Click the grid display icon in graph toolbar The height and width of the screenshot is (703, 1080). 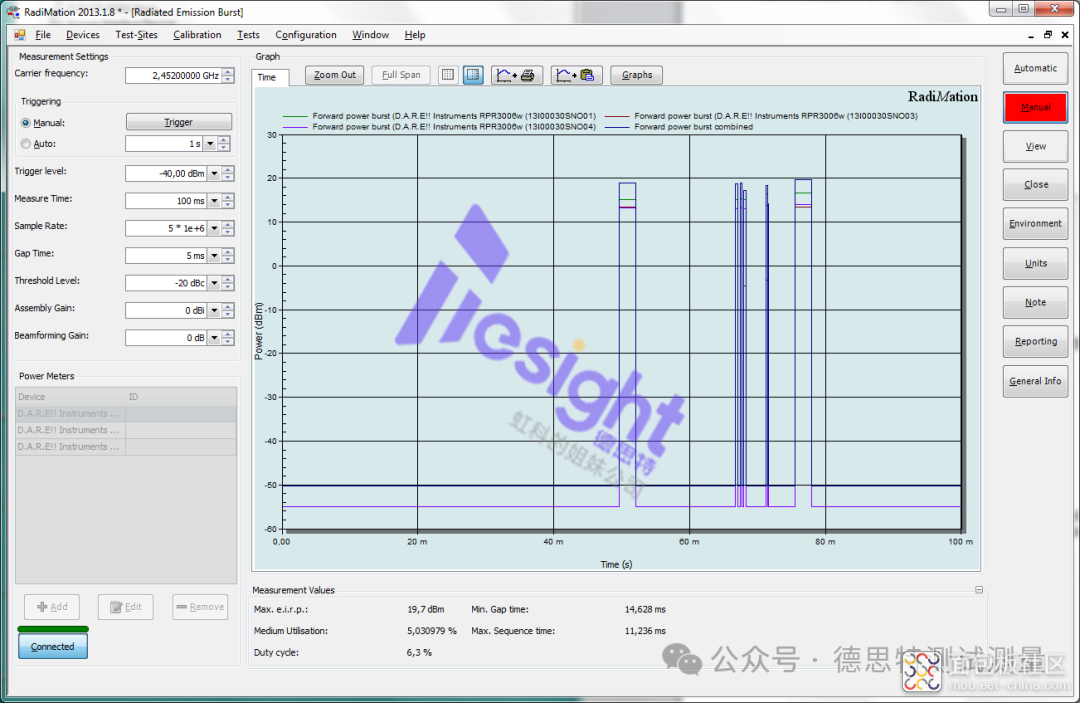448,75
